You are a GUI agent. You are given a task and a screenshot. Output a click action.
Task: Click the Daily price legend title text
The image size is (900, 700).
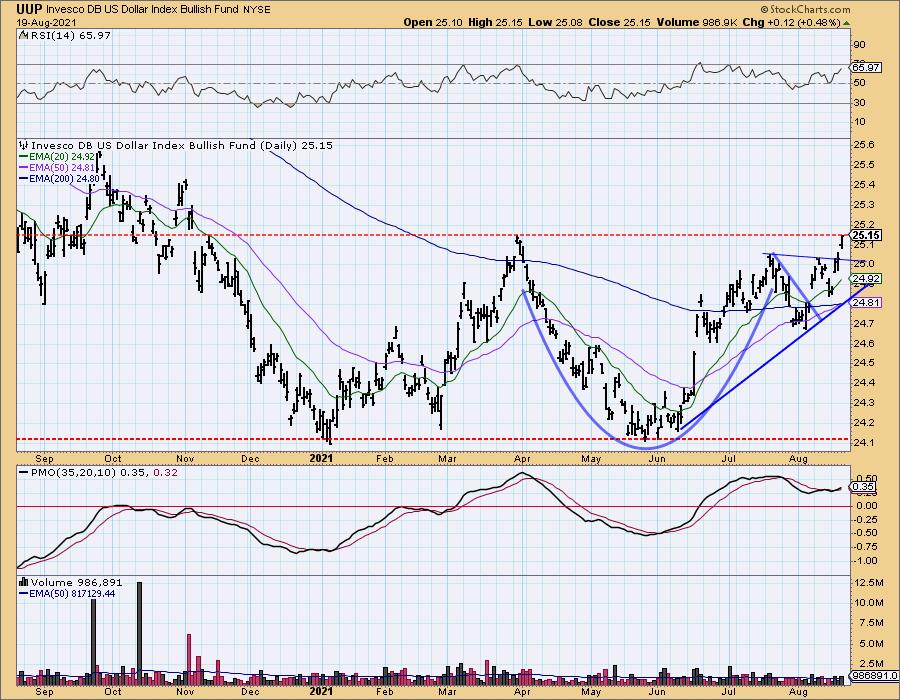pos(181,146)
